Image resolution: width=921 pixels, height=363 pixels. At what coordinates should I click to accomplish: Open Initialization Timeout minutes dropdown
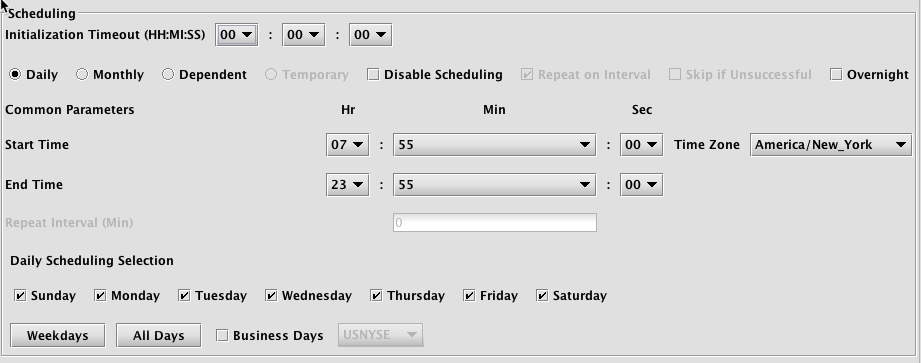coord(304,35)
